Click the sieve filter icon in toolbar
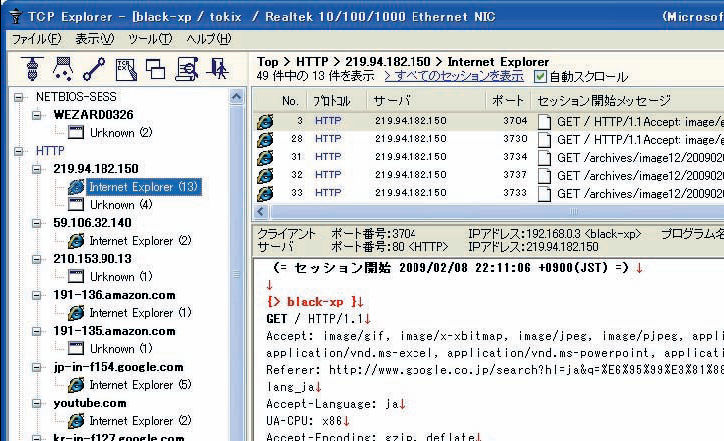This screenshot has height=441, width=724. tap(63, 69)
